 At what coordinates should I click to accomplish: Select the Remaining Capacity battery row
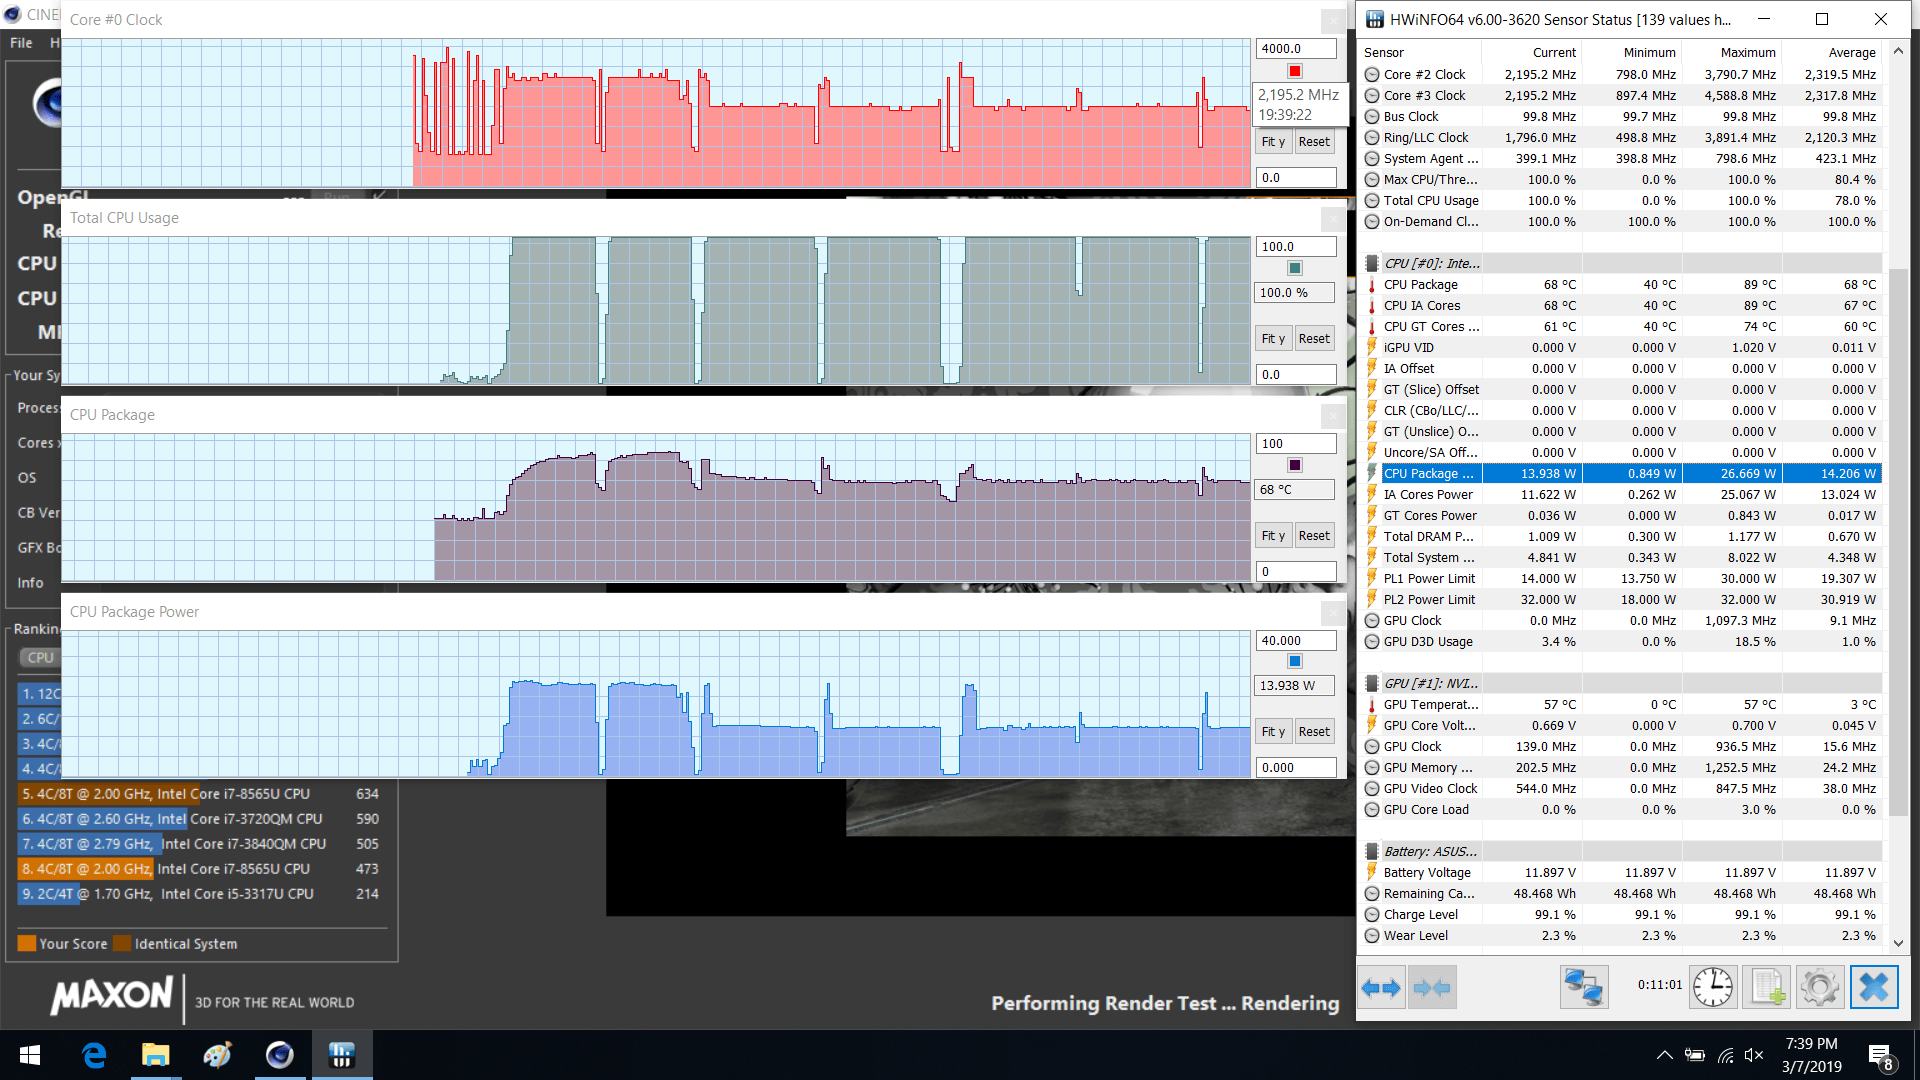(1622, 894)
